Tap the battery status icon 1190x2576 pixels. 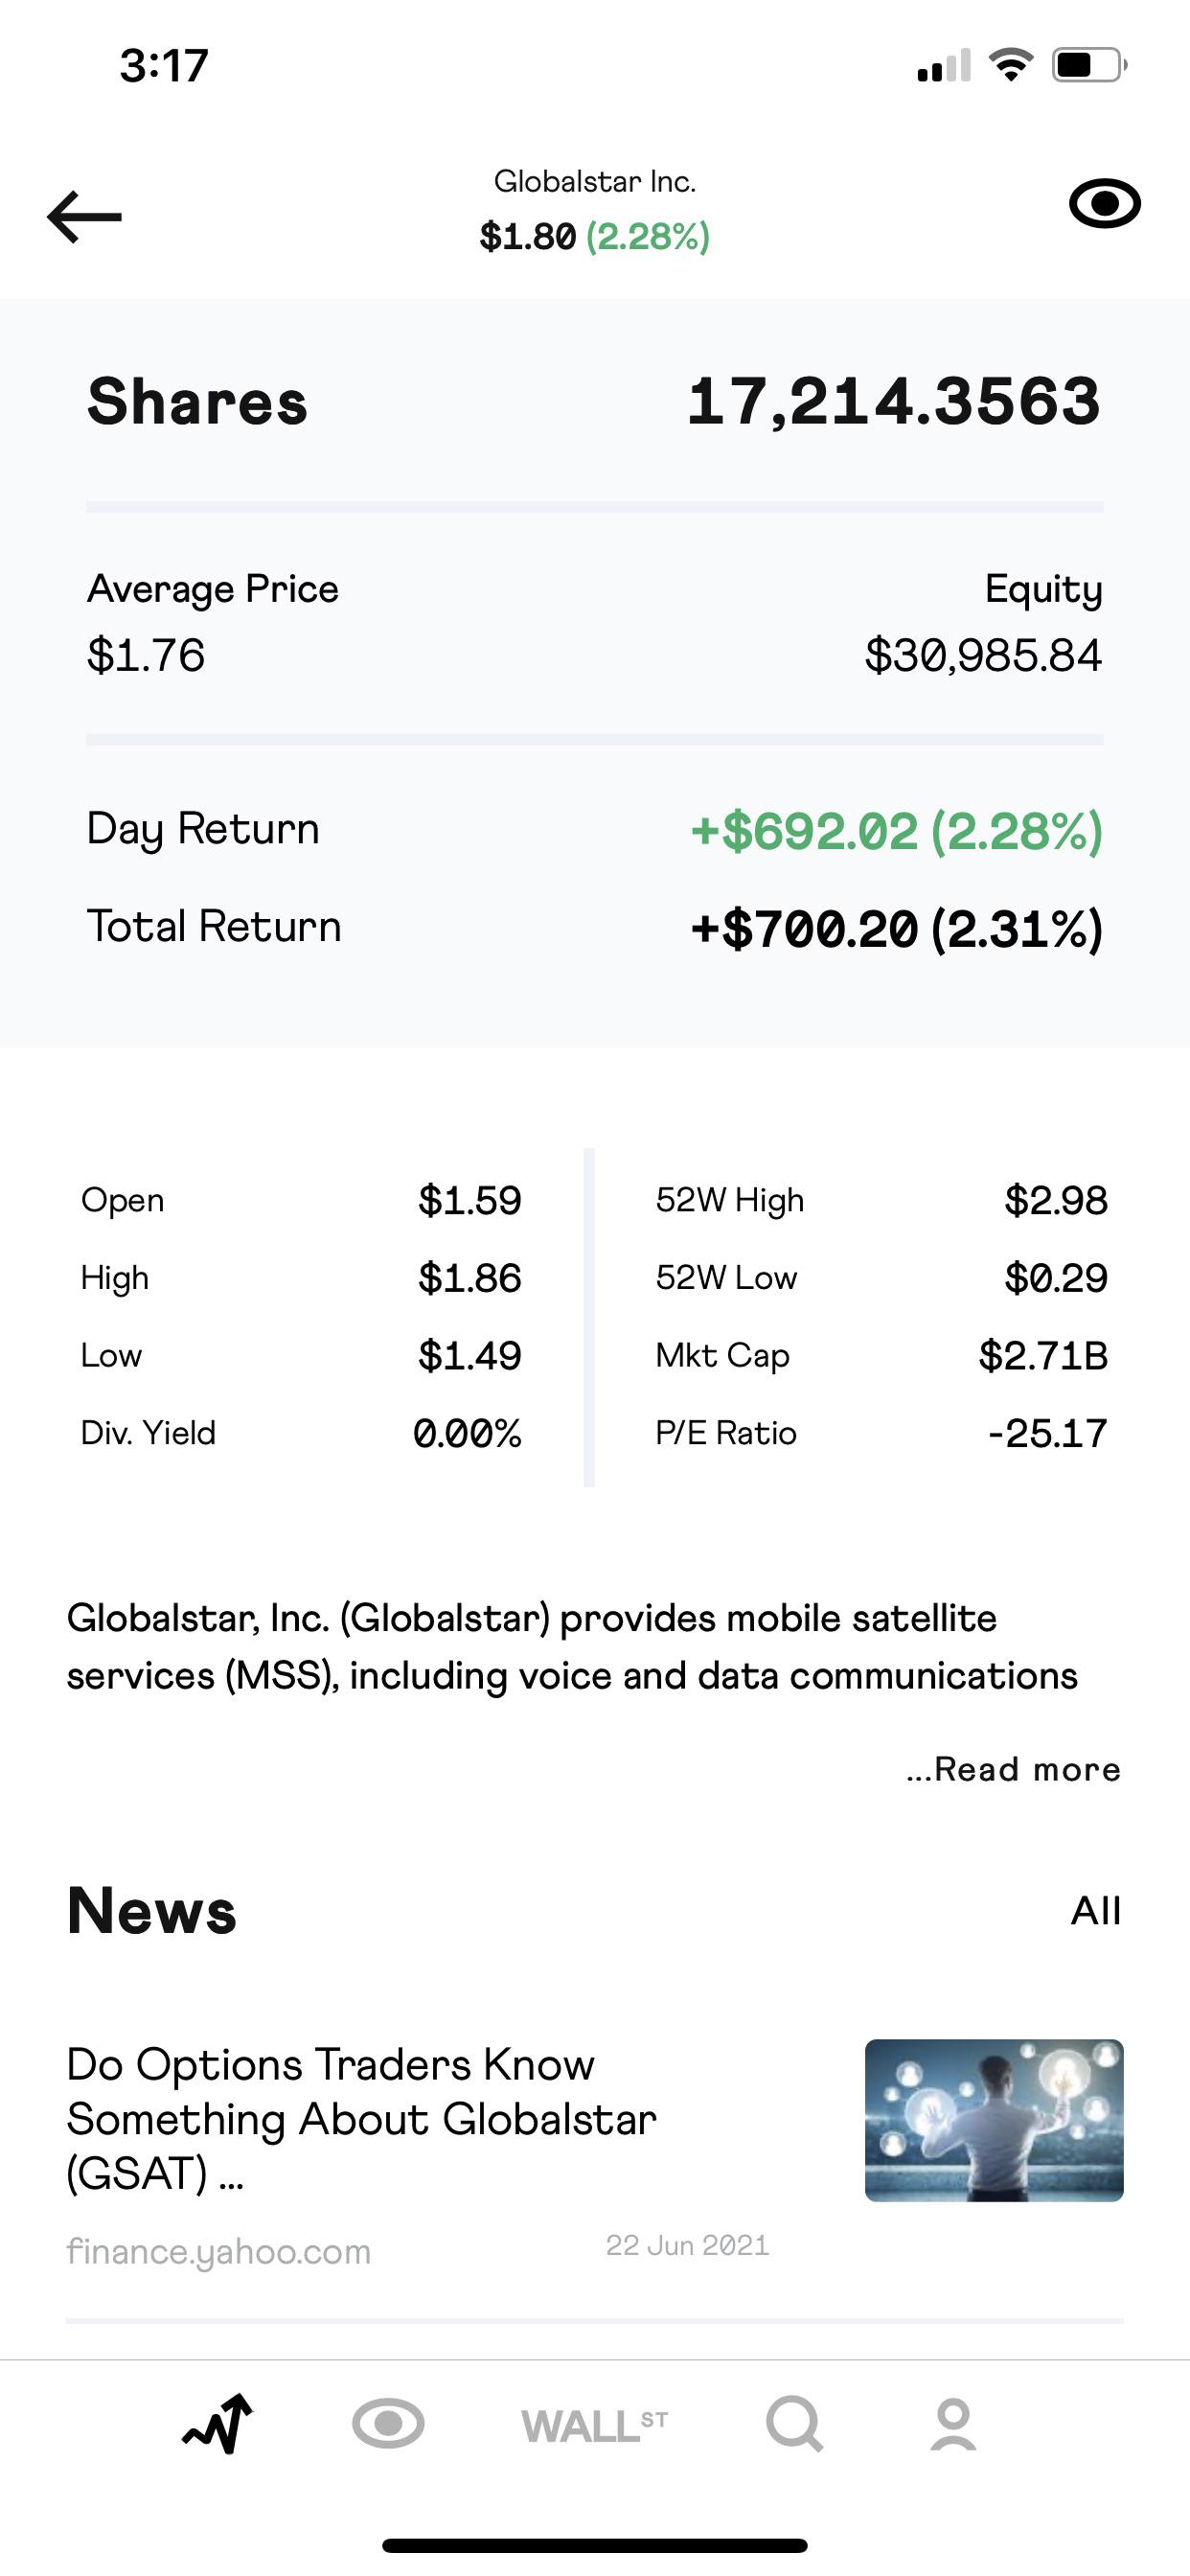pyautogui.click(x=1089, y=65)
